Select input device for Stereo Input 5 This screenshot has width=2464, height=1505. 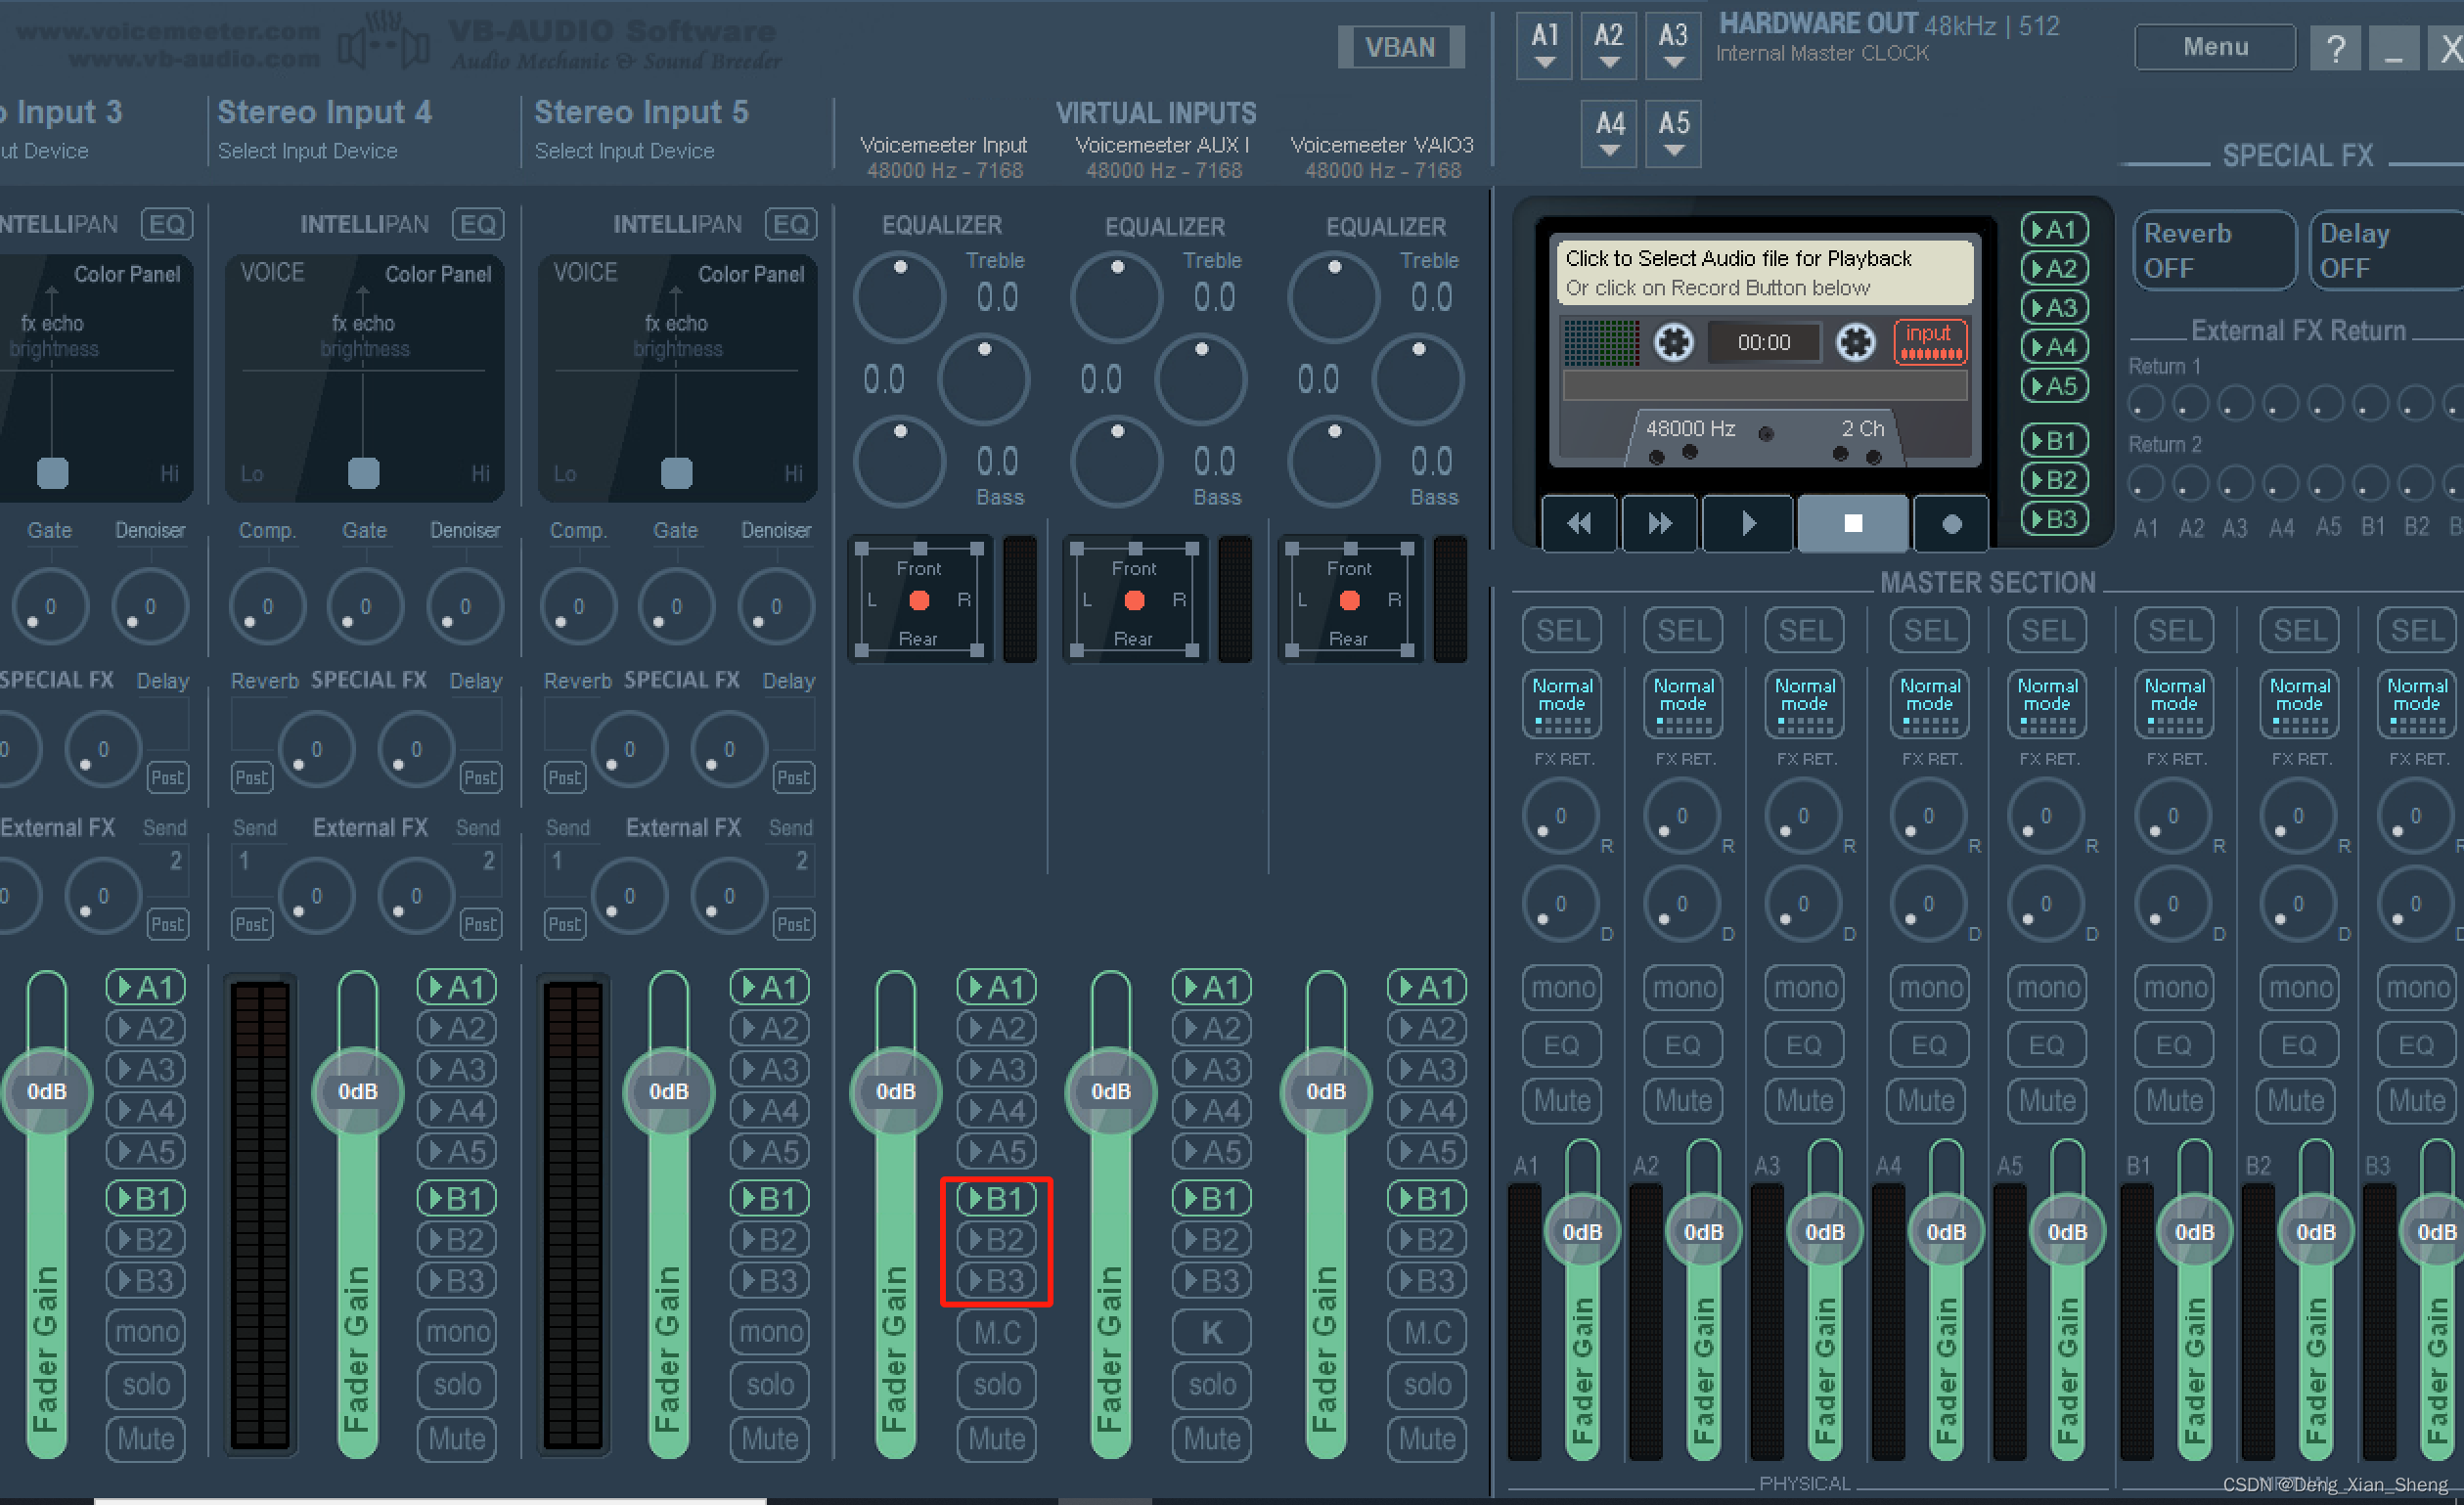pyautogui.click(x=624, y=151)
